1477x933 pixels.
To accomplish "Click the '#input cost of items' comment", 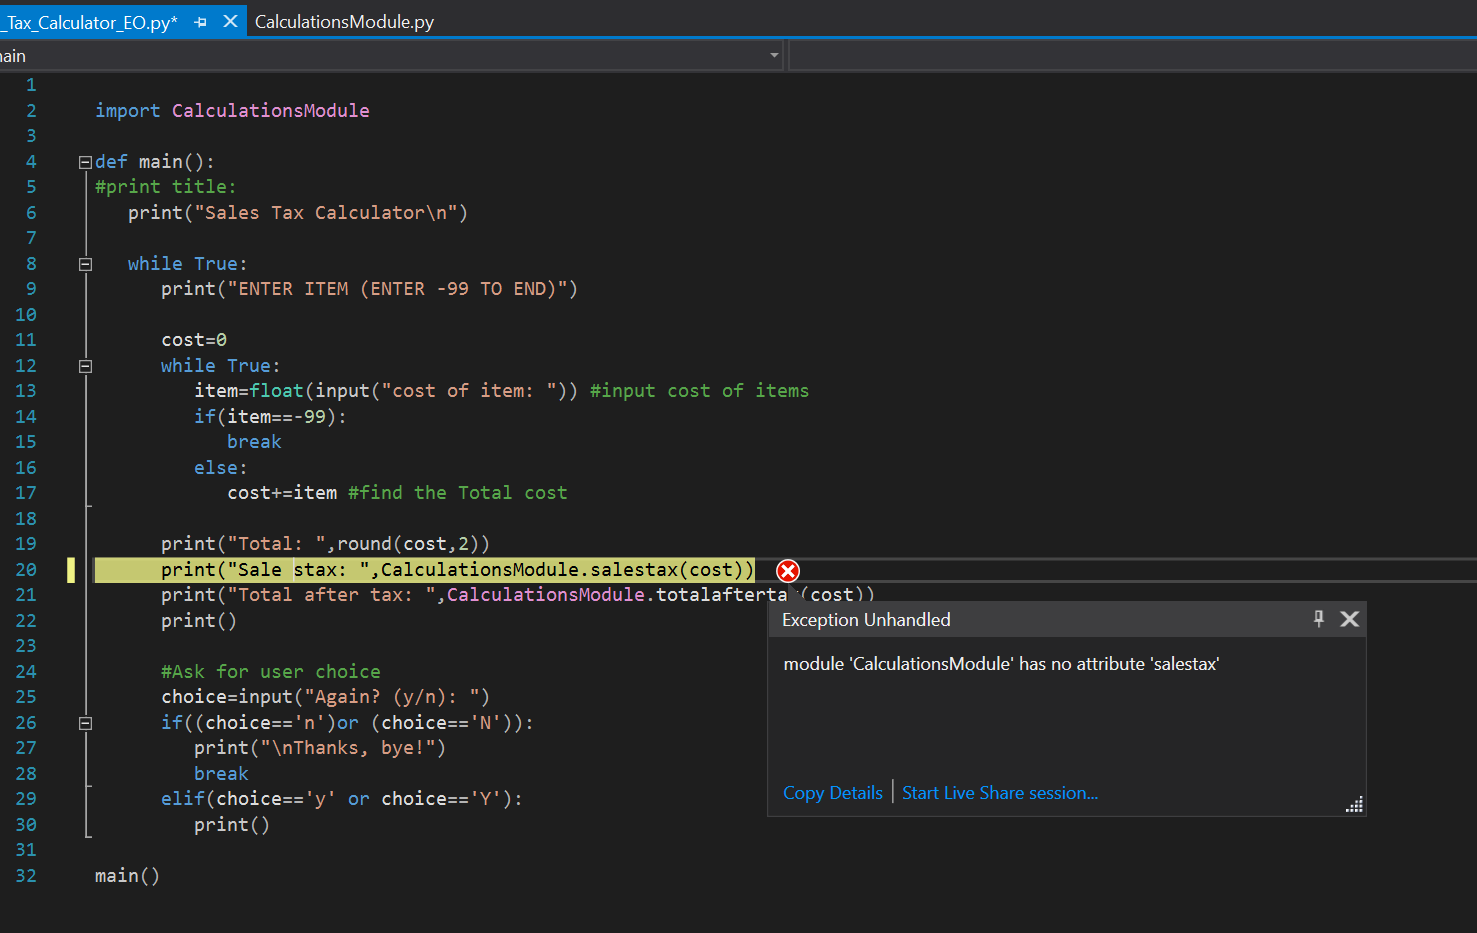I will coord(699,391).
